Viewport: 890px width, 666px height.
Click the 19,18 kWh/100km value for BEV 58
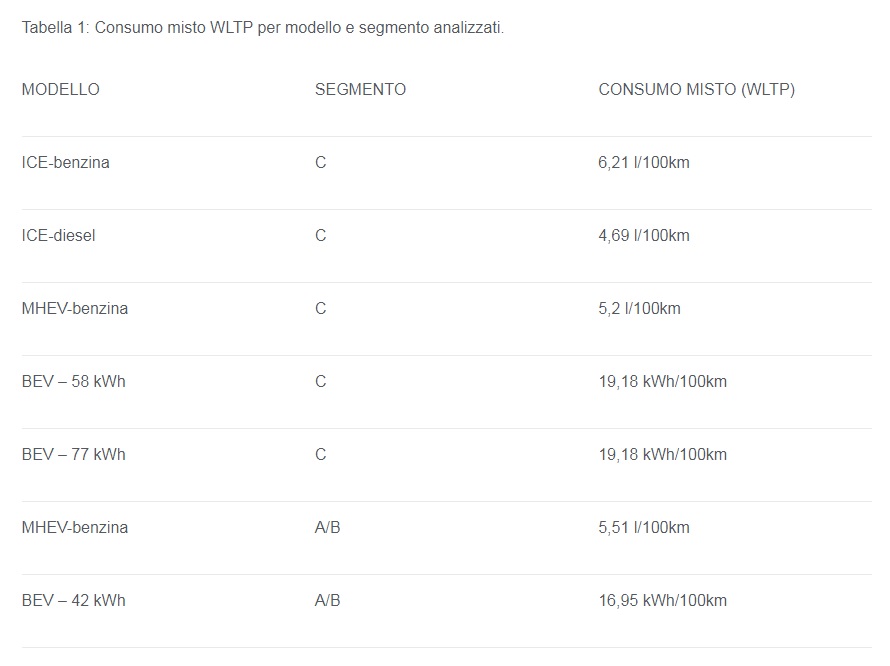pyautogui.click(x=662, y=382)
